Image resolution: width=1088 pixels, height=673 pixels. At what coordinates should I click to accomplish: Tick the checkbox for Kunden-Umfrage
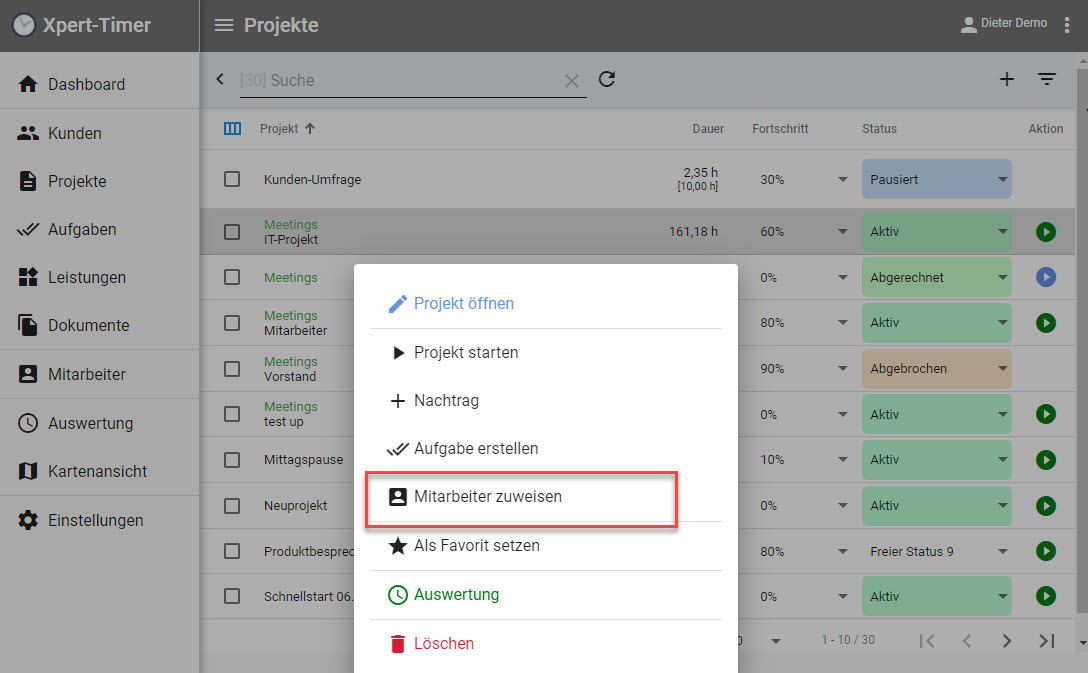tap(232, 179)
